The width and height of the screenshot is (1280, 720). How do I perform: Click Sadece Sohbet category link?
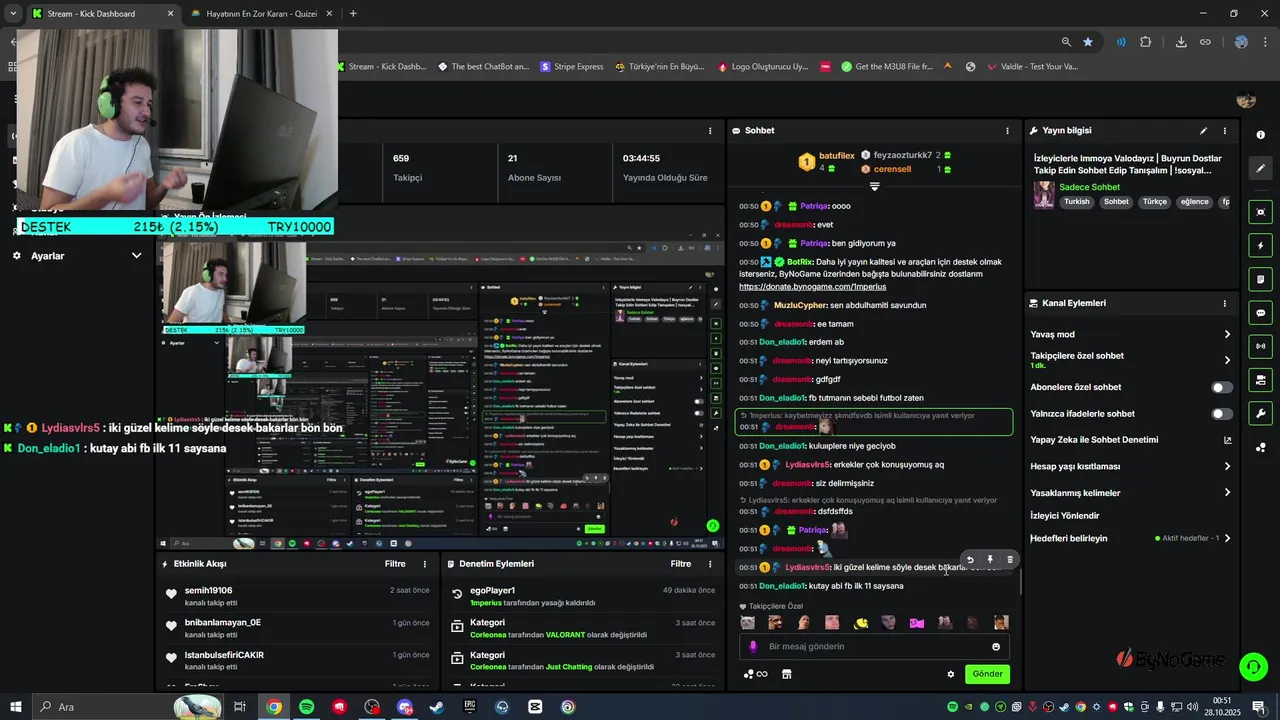[x=1089, y=187]
